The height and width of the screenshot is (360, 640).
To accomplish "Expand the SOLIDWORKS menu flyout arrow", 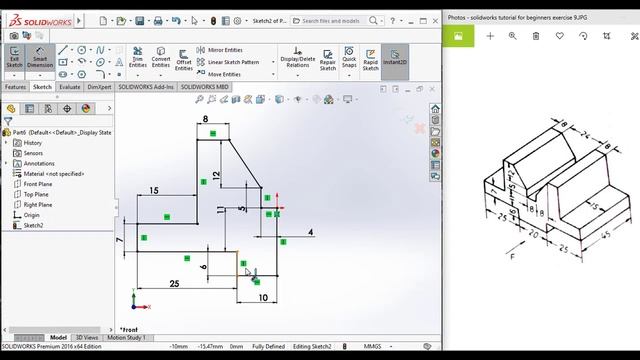I will point(79,20).
